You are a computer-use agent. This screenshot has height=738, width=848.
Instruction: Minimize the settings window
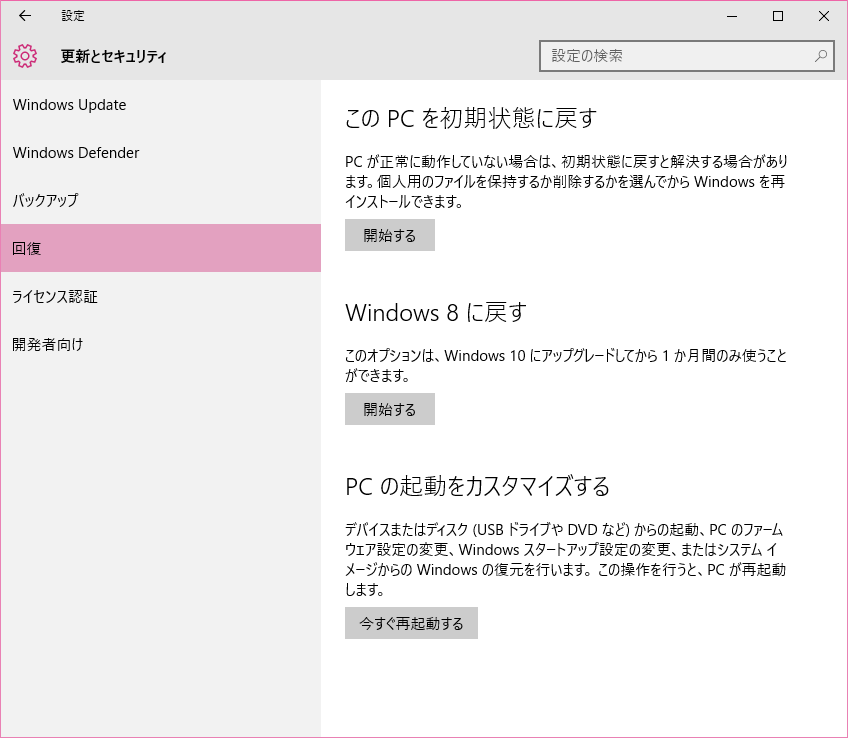pos(732,16)
